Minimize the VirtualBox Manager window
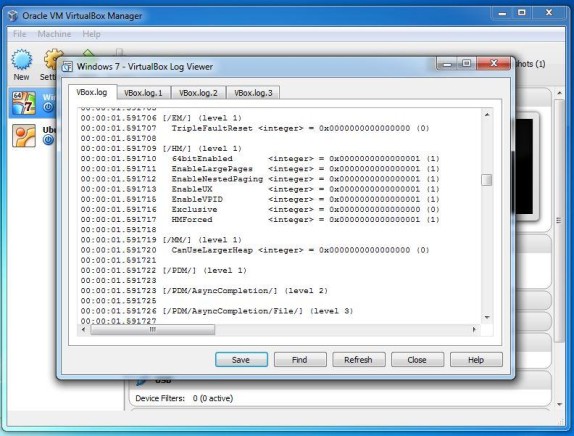The height and width of the screenshot is (436, 574). [x=503, y=13]
